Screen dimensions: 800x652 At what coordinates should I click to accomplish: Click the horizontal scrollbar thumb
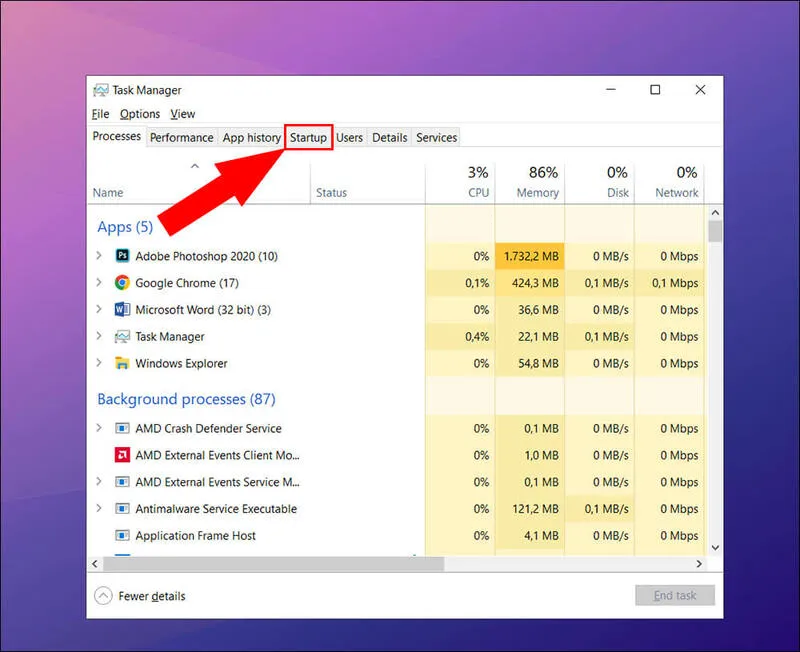point(273,564)
